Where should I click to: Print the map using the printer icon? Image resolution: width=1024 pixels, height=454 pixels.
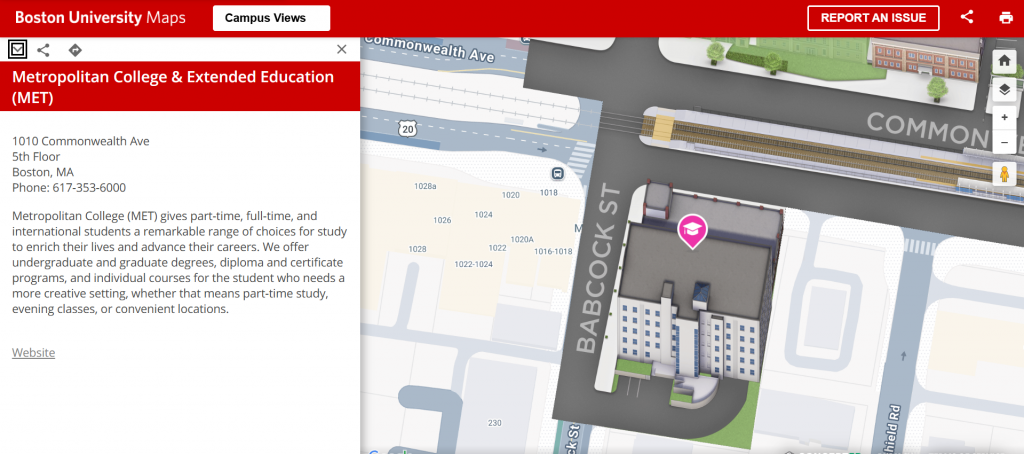point(1005,17)
